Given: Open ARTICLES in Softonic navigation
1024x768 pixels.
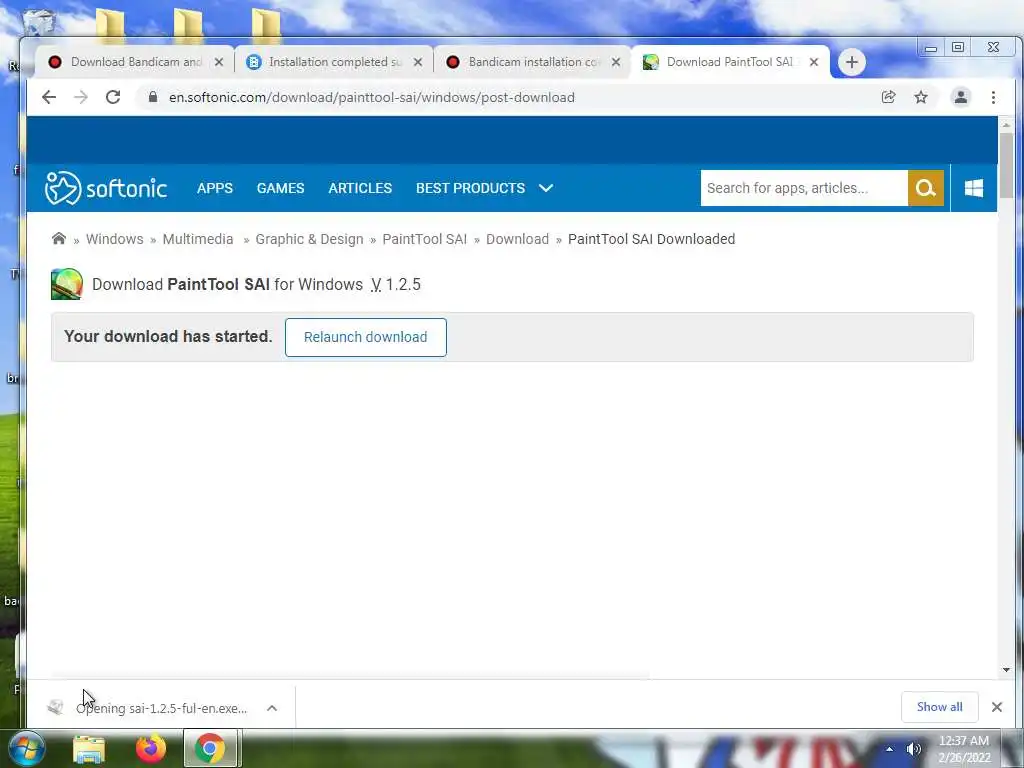Looking at the screenshot, I should pos(360,188).
